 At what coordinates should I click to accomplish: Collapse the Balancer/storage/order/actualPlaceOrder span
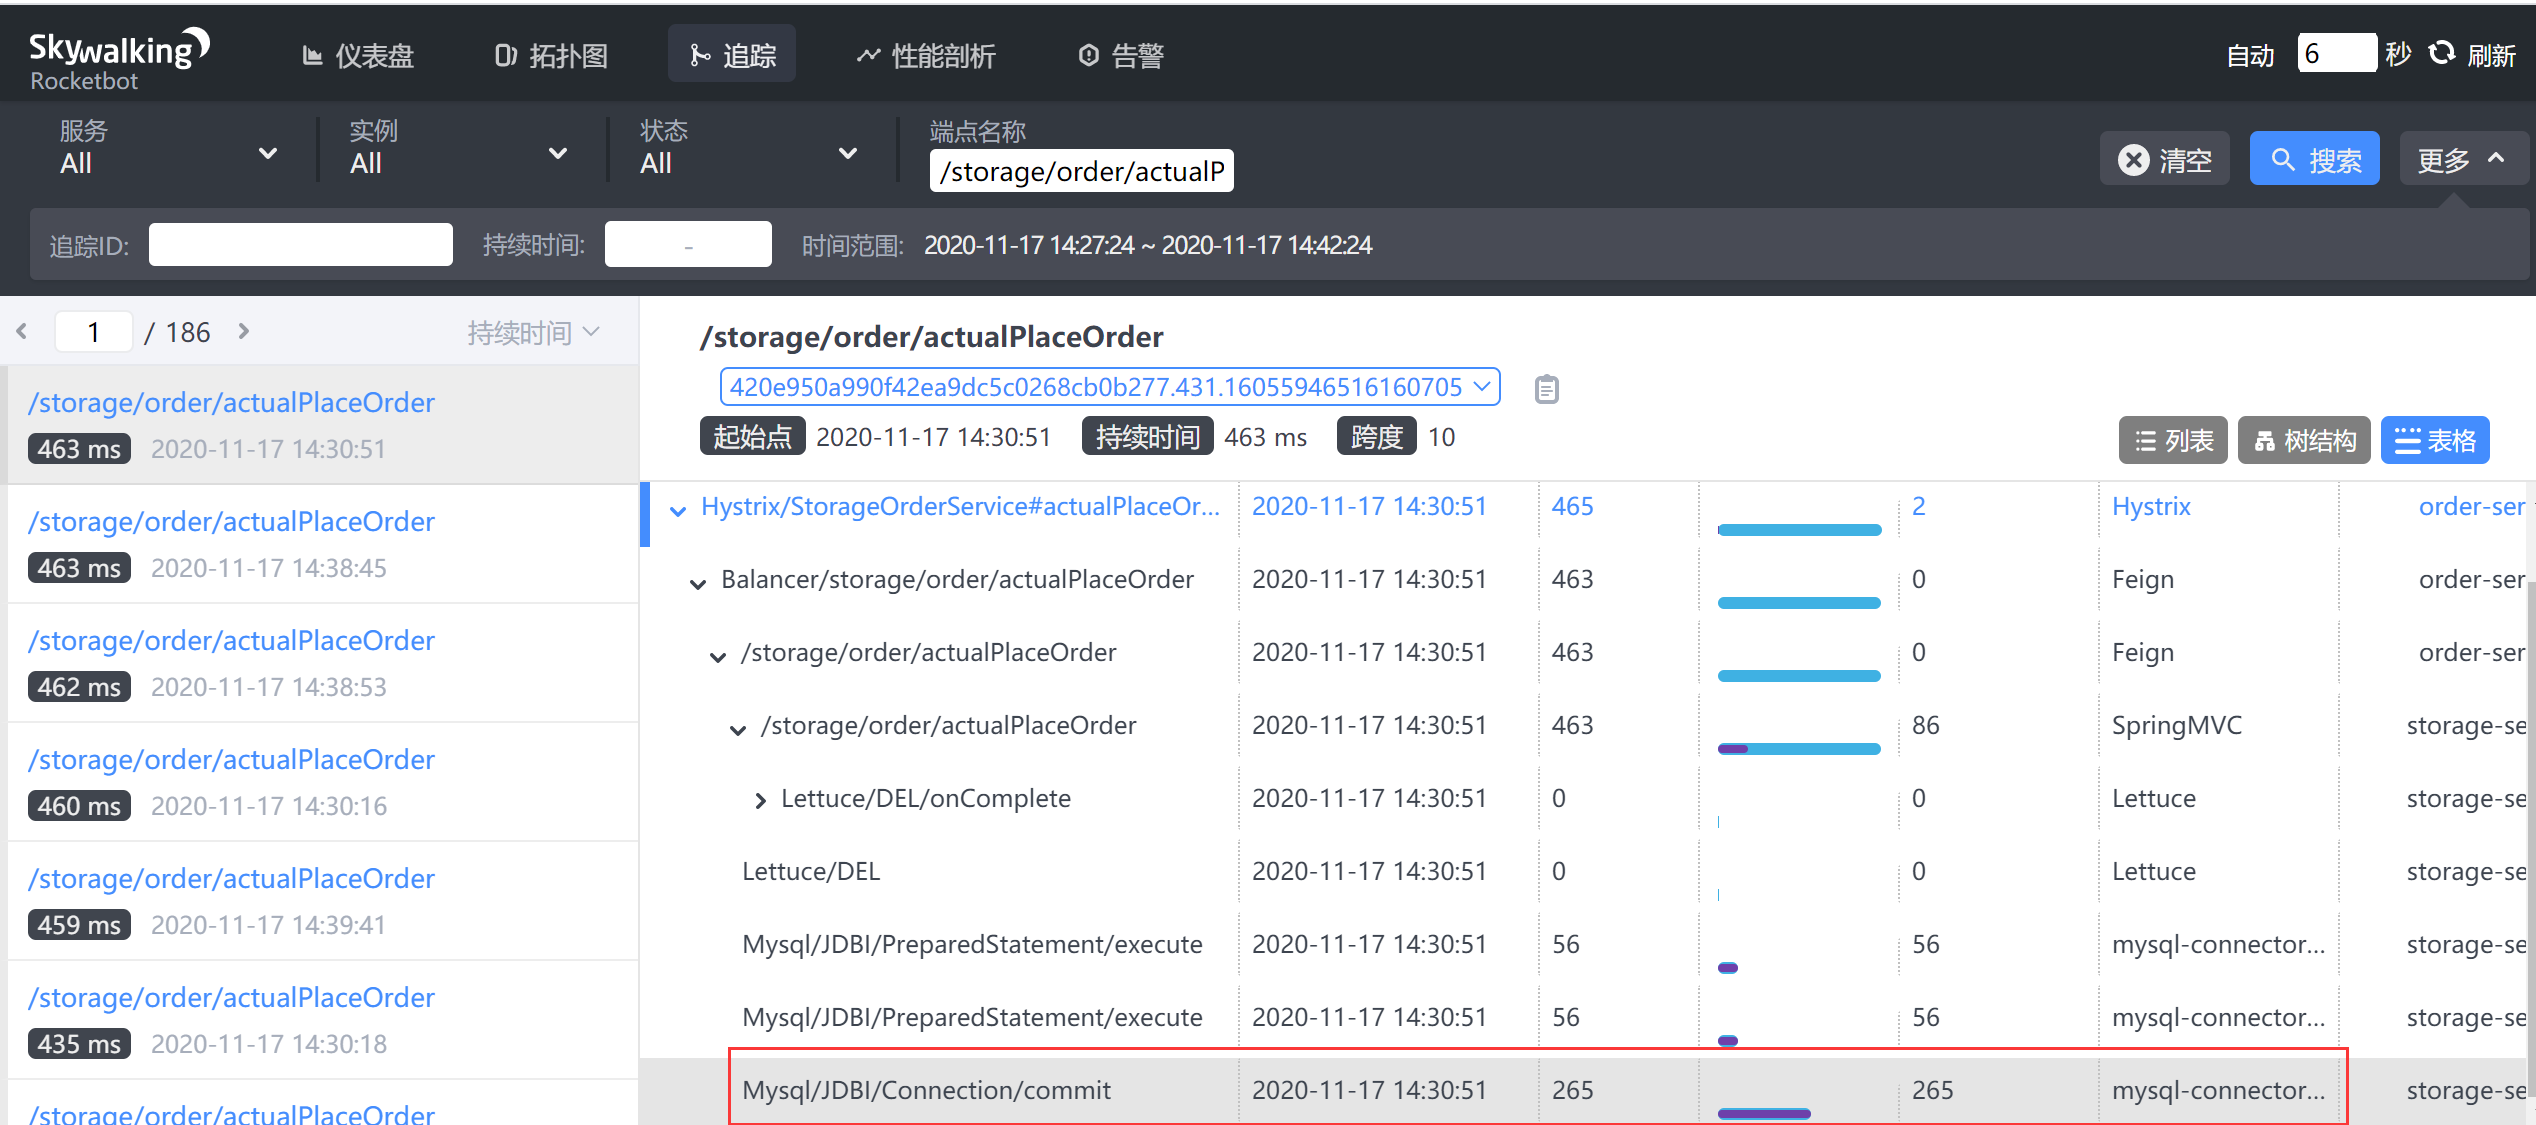[698, 583]
